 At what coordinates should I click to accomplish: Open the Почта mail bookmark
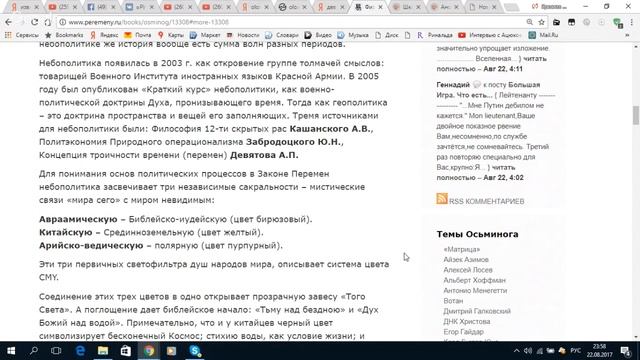pyautogui.click(x=138, y=35)
